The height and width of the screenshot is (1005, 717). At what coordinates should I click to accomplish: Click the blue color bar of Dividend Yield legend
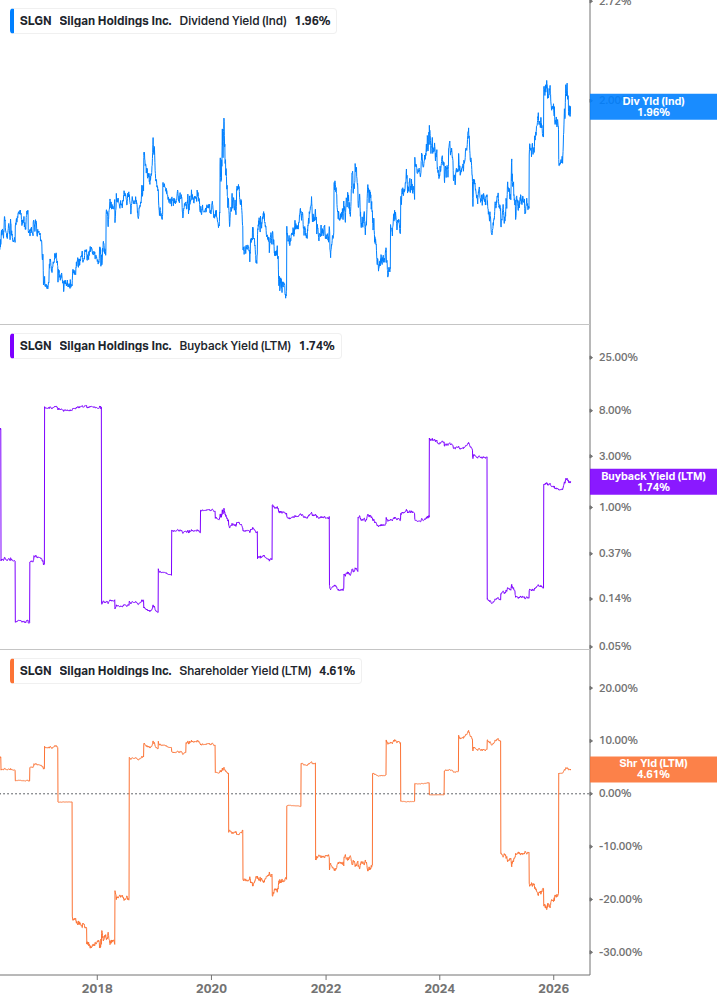(x=12, y=21)
